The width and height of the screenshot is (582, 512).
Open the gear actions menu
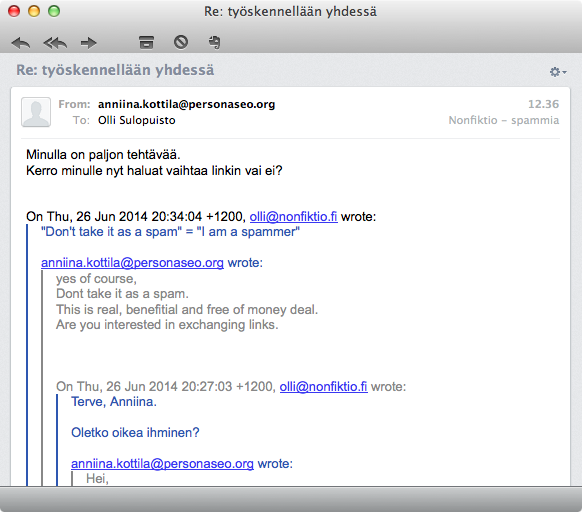click(x=558, y=72)
